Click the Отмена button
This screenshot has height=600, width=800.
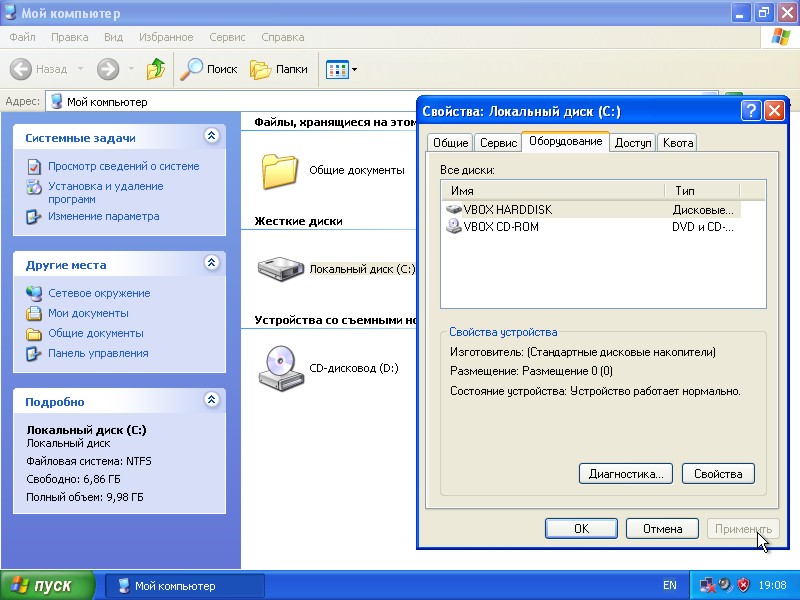[662, 529]
